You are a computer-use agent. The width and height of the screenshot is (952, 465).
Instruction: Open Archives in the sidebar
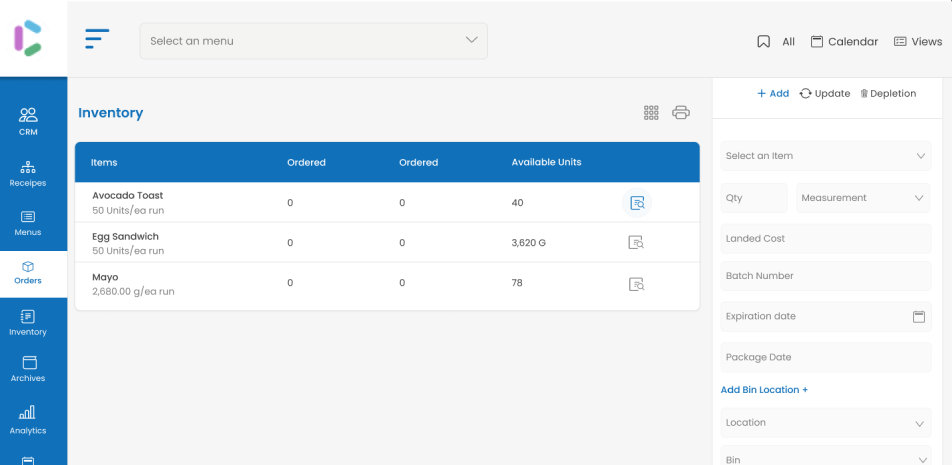coord(28,369)
